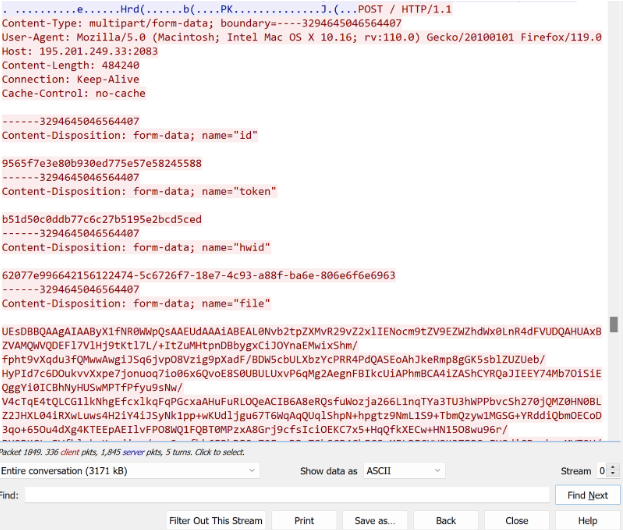
Task: Click the Back button
Action: pyautogui.click(x=446, y=520)
